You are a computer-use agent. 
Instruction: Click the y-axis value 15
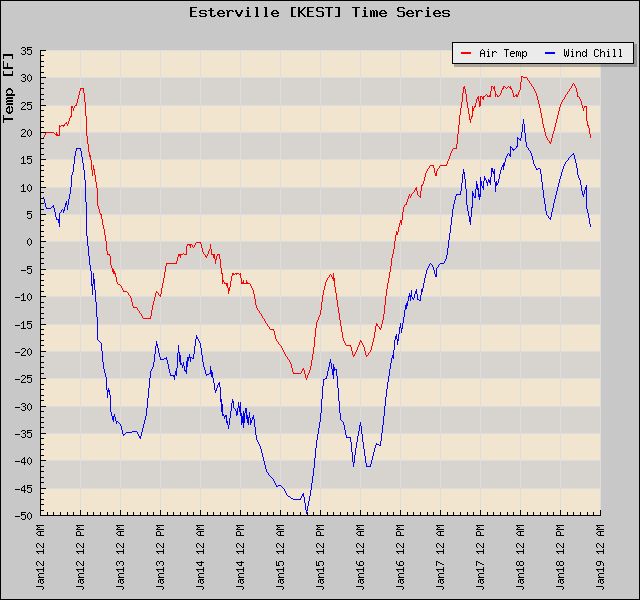point(27,160)
